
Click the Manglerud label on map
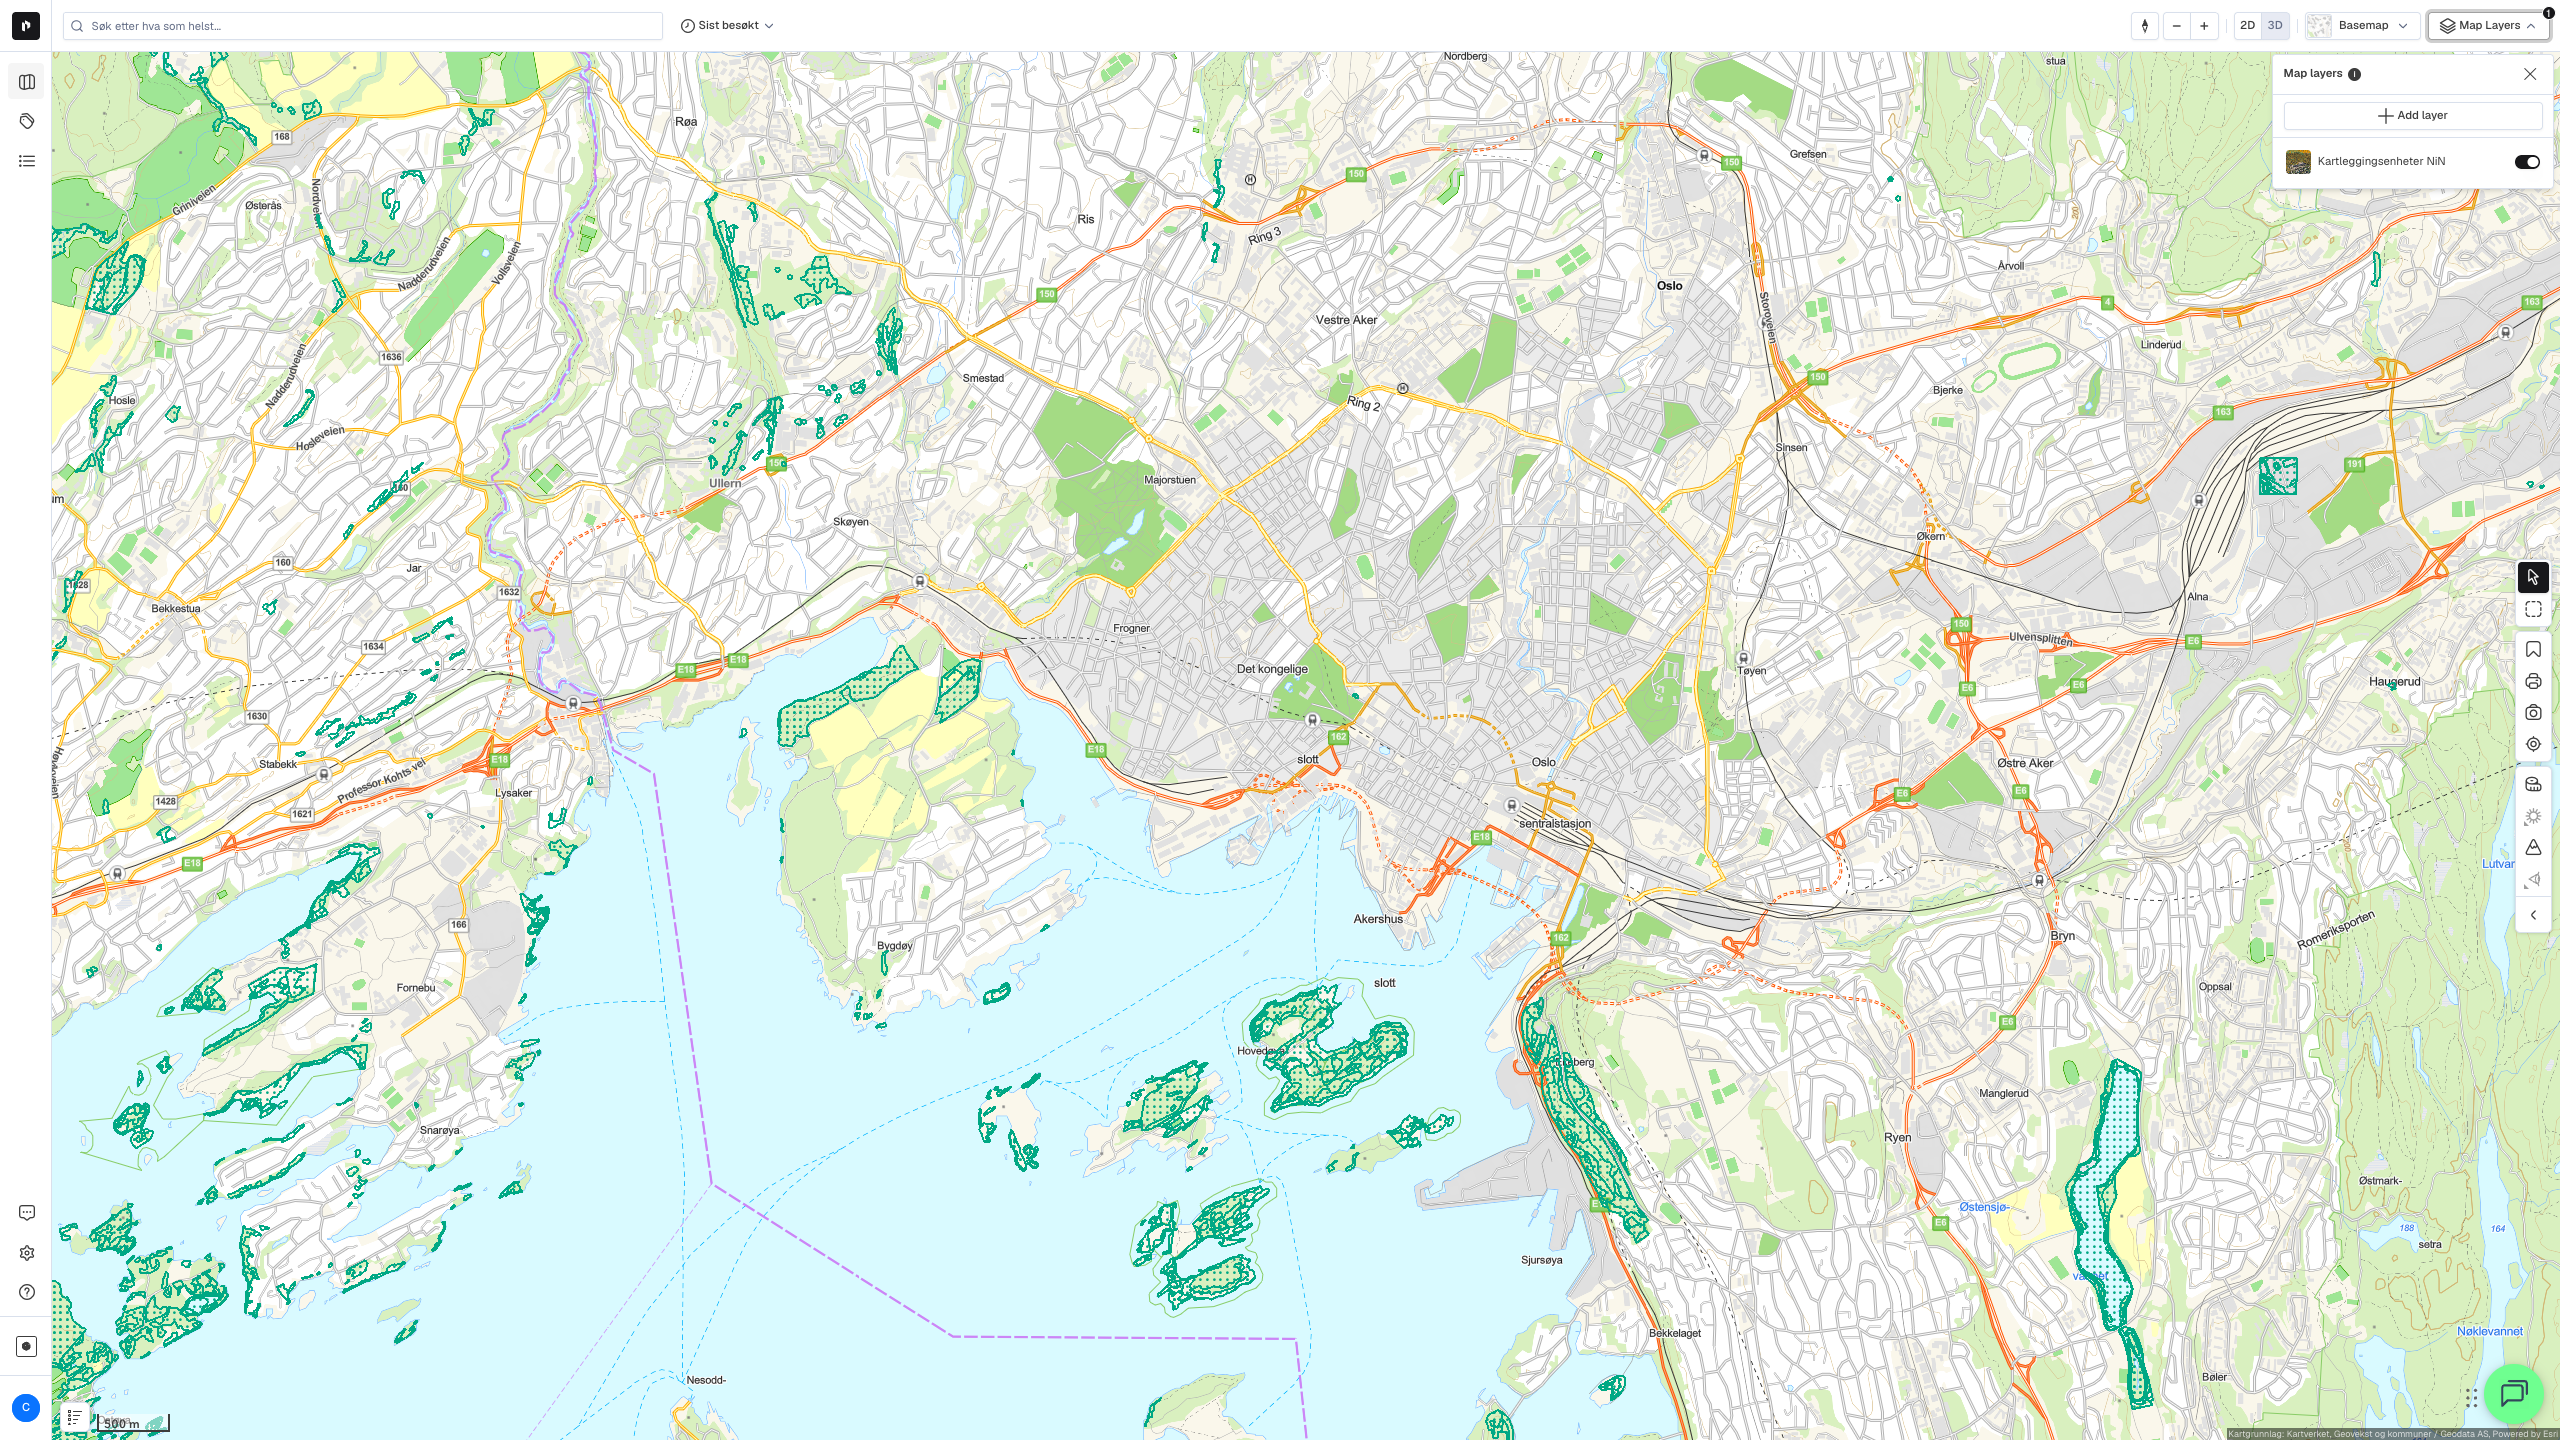pos(2003,1094)
